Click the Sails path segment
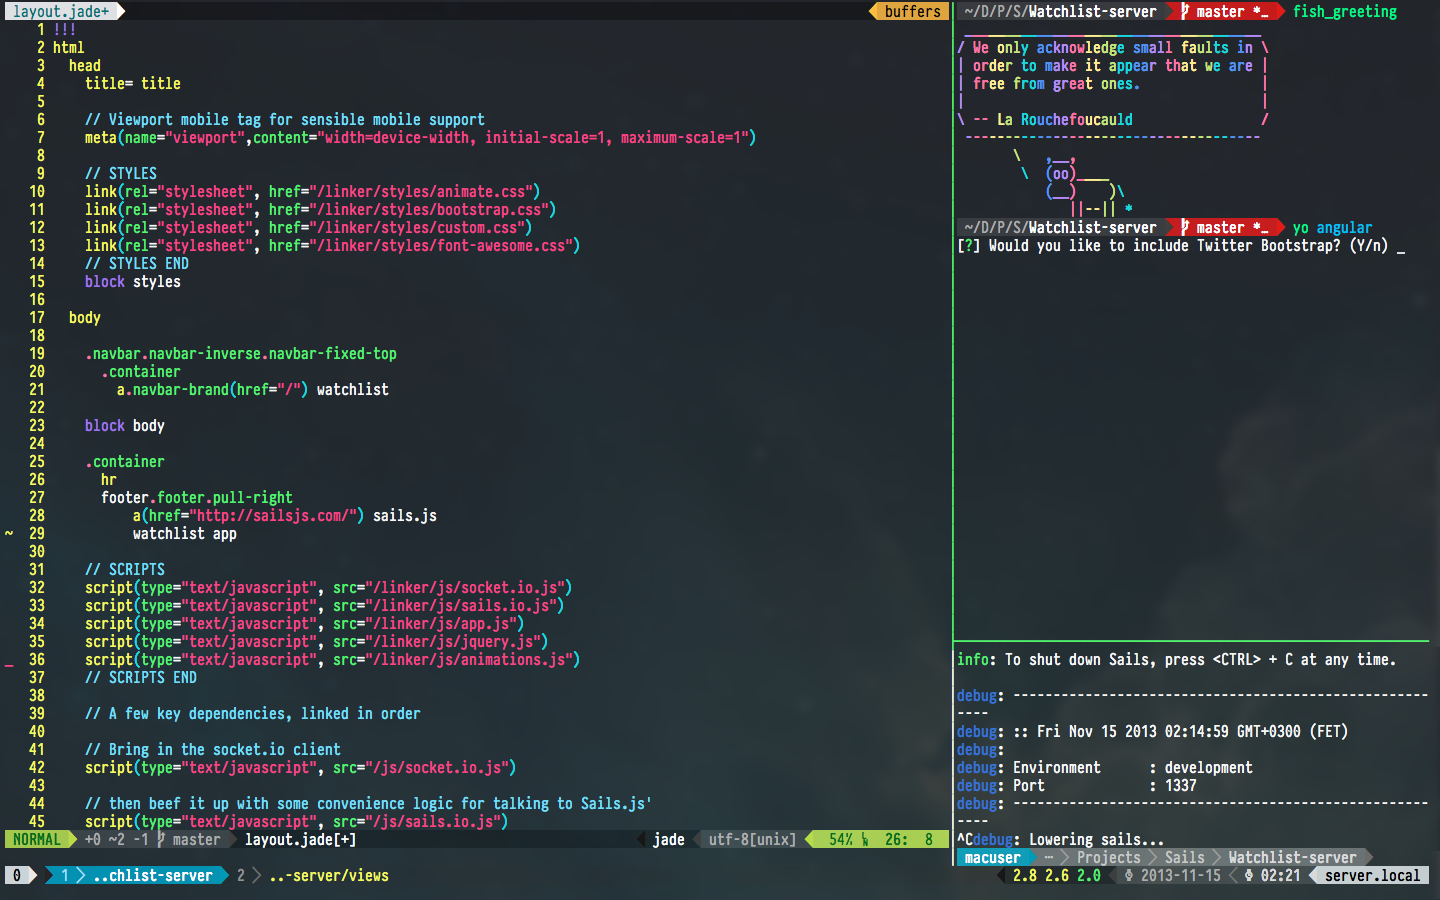Image resolution: width=1440 pixels, height=900 pixels. coord(1184,857)
